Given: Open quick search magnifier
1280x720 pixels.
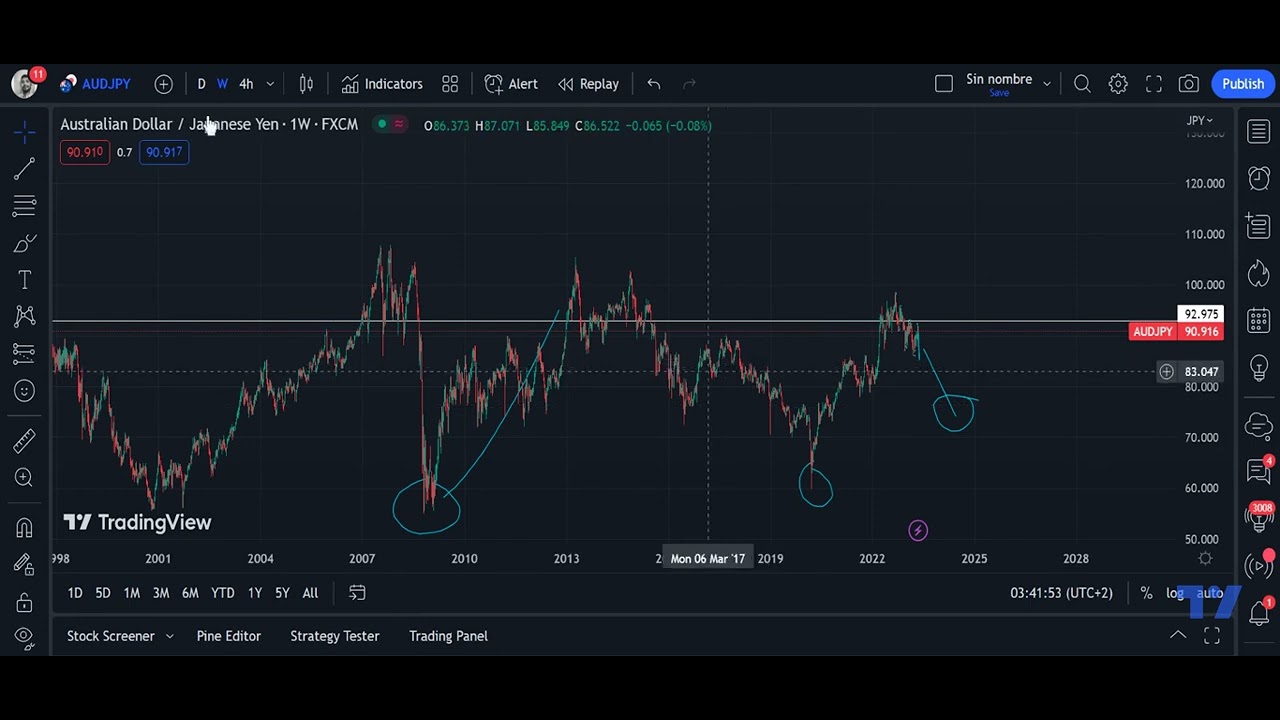Looking at the screenshot, I should [1082, 84].
